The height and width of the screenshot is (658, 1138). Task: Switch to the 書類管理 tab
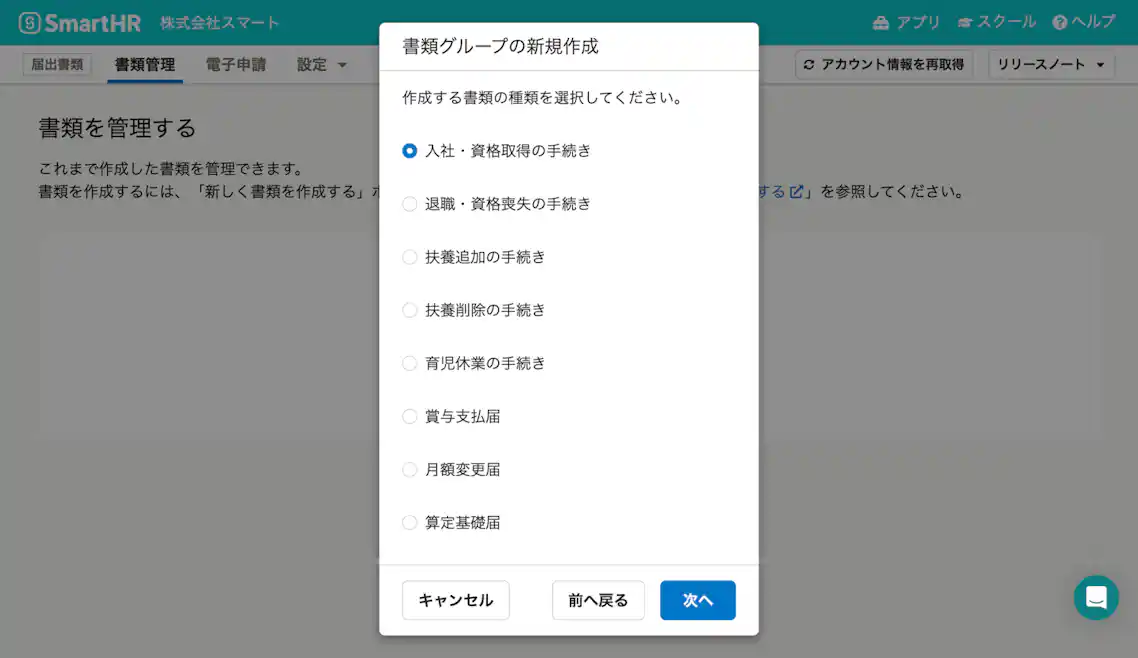[x=145, y=64]
